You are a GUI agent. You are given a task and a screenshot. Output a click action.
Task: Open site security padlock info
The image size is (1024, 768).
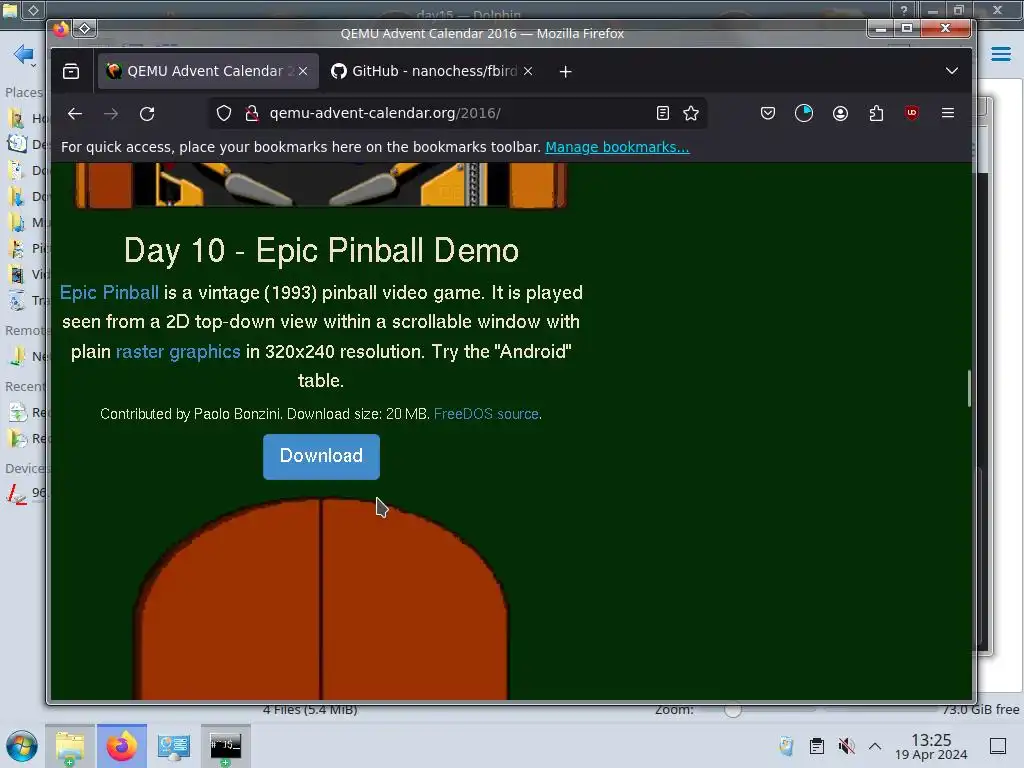[251, 114]
